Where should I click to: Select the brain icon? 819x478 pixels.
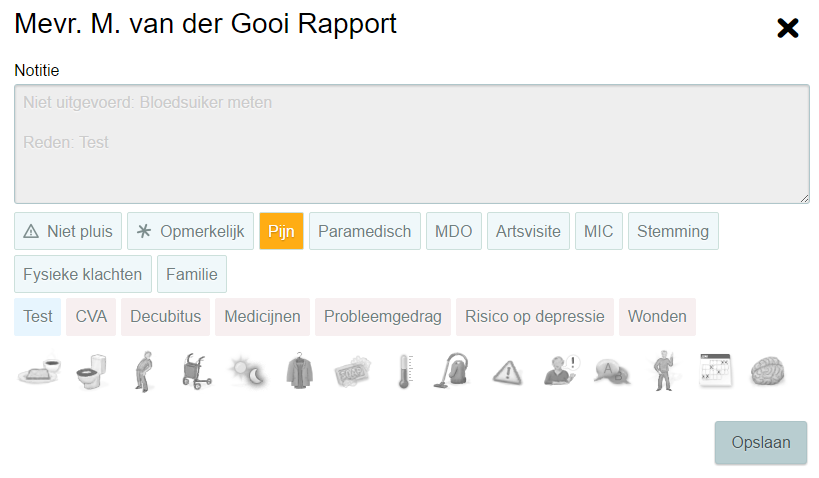(x=767, y=371)
